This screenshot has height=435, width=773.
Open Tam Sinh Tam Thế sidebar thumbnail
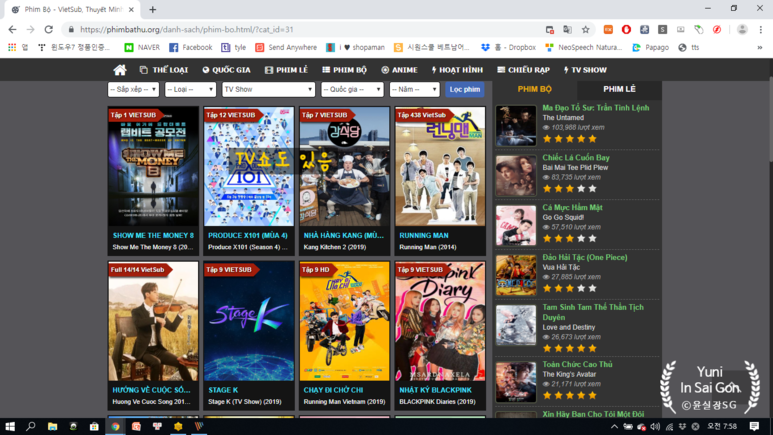coord(516,325)
